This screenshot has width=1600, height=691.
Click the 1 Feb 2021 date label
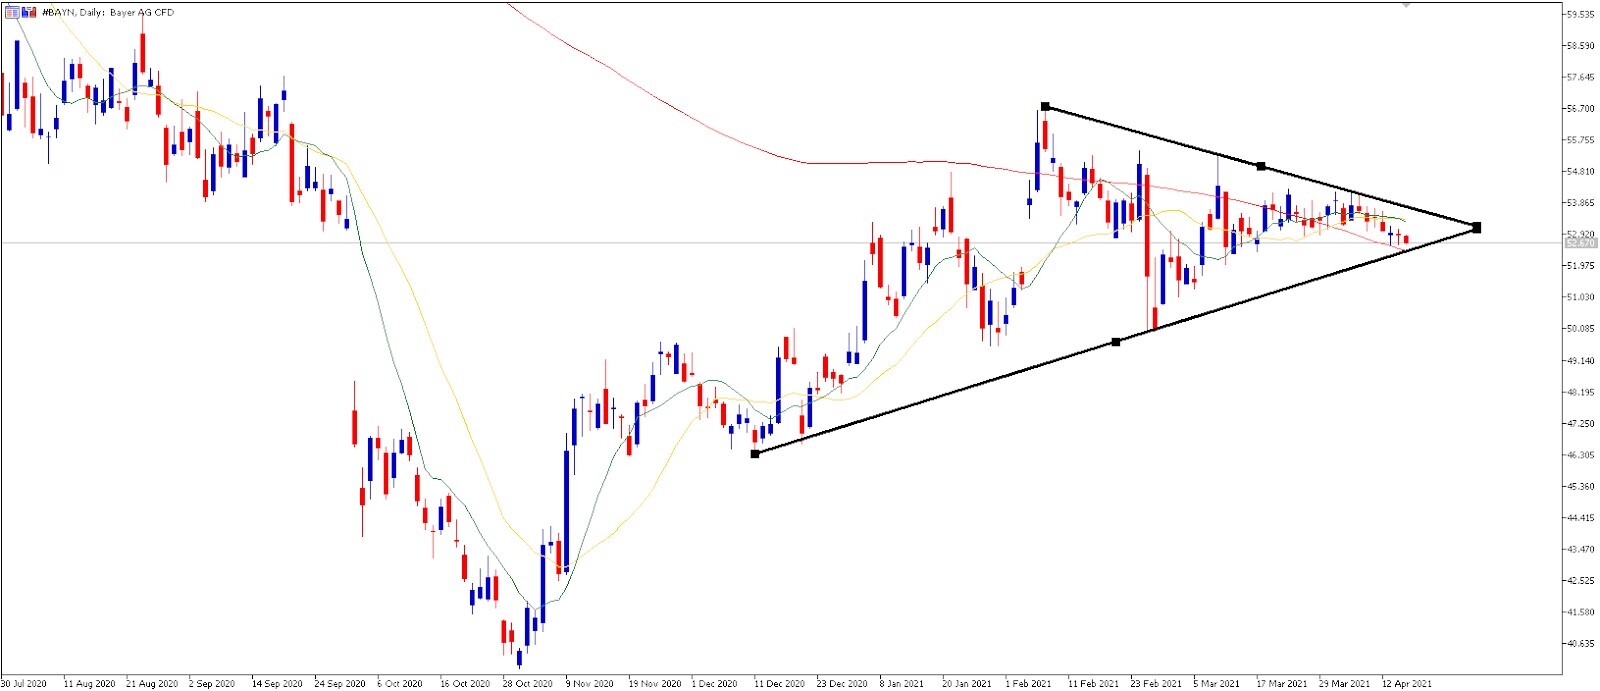pos(1029,684)
